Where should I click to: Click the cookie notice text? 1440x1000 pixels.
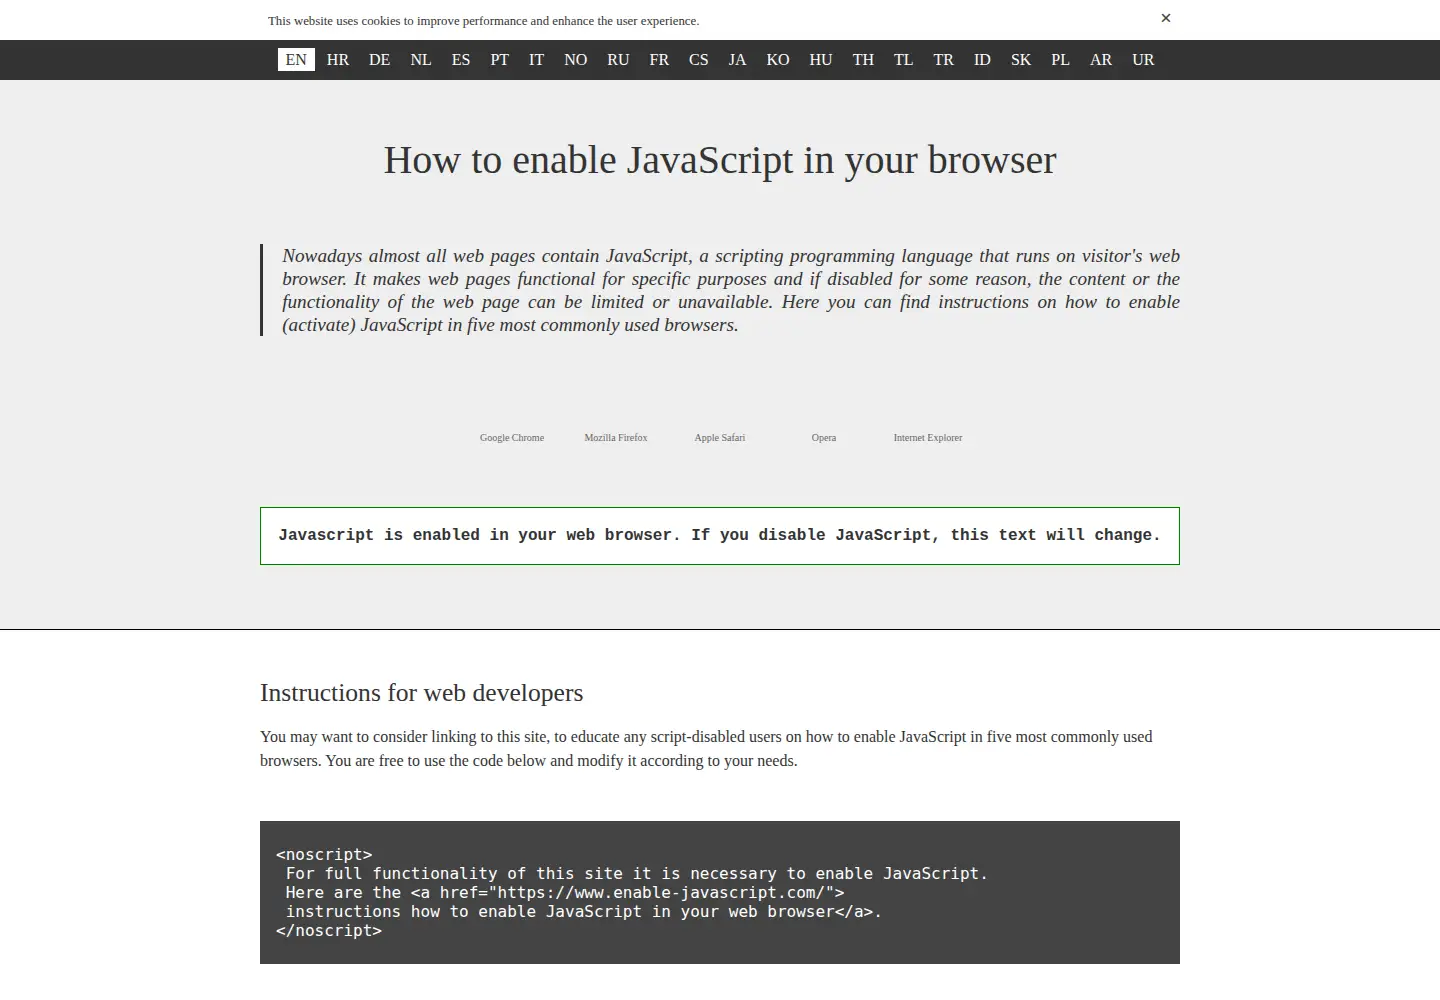tap(484, 21)
